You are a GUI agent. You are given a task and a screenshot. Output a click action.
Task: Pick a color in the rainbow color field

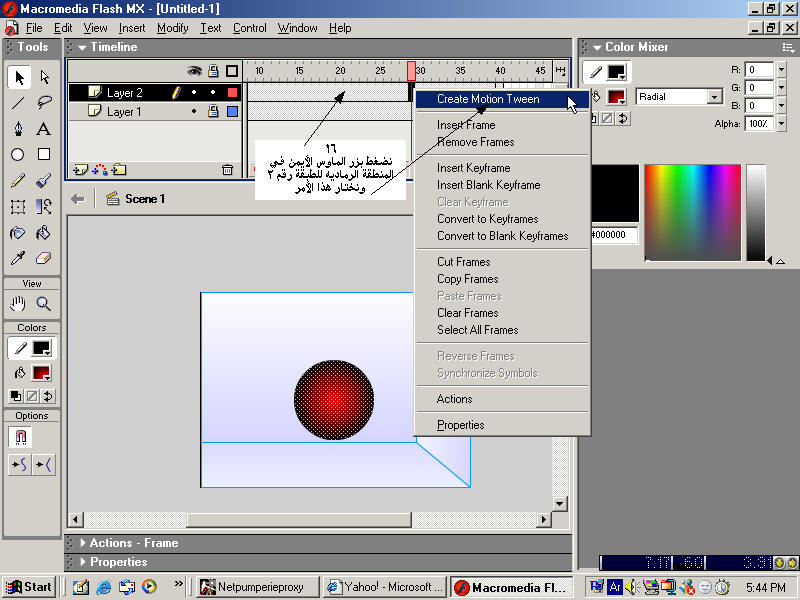point(693,212)
